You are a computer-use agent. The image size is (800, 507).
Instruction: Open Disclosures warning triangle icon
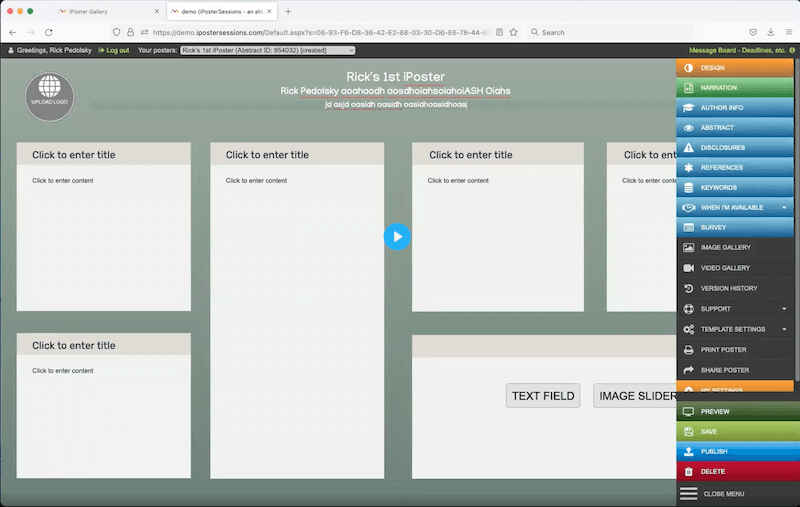coord(688,148)
